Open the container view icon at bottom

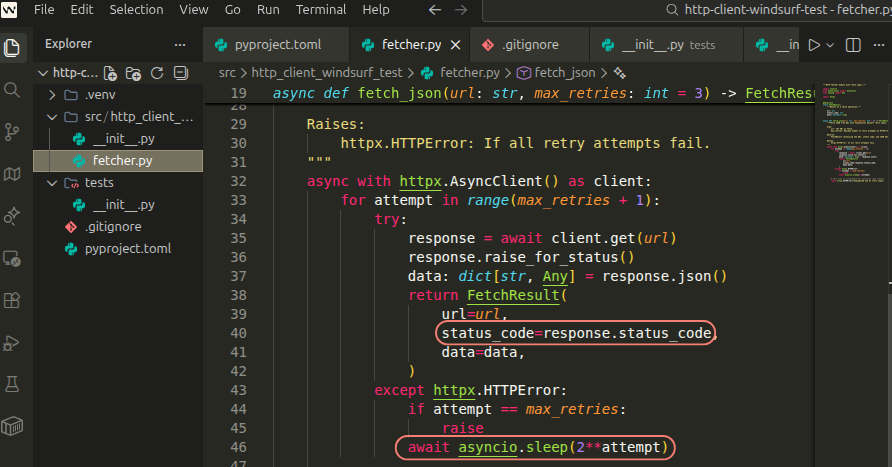(12, 426)
